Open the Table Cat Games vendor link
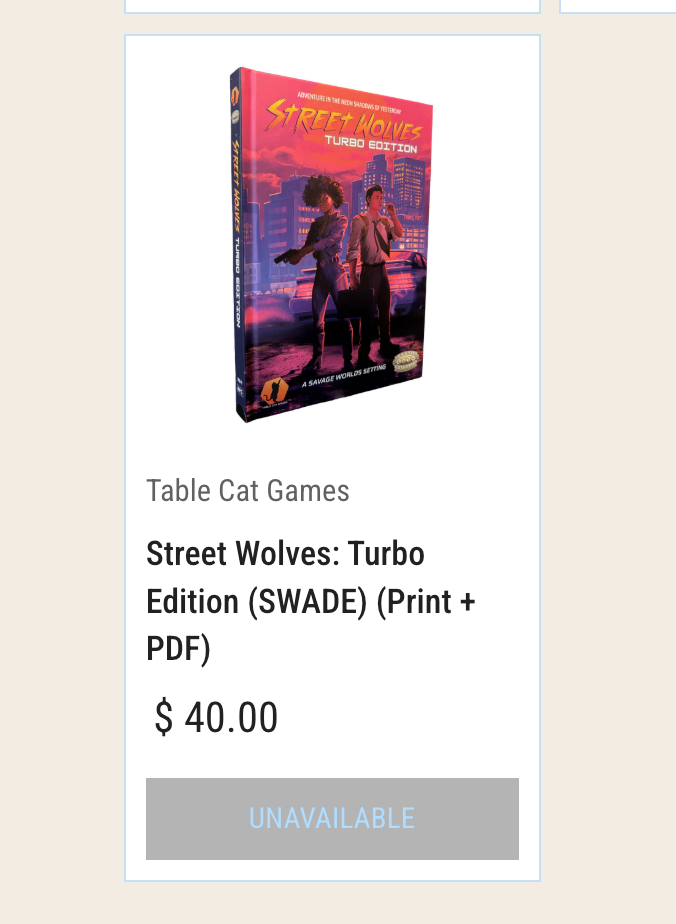Viewport: 676px width, 924px height. click(248, 491)
